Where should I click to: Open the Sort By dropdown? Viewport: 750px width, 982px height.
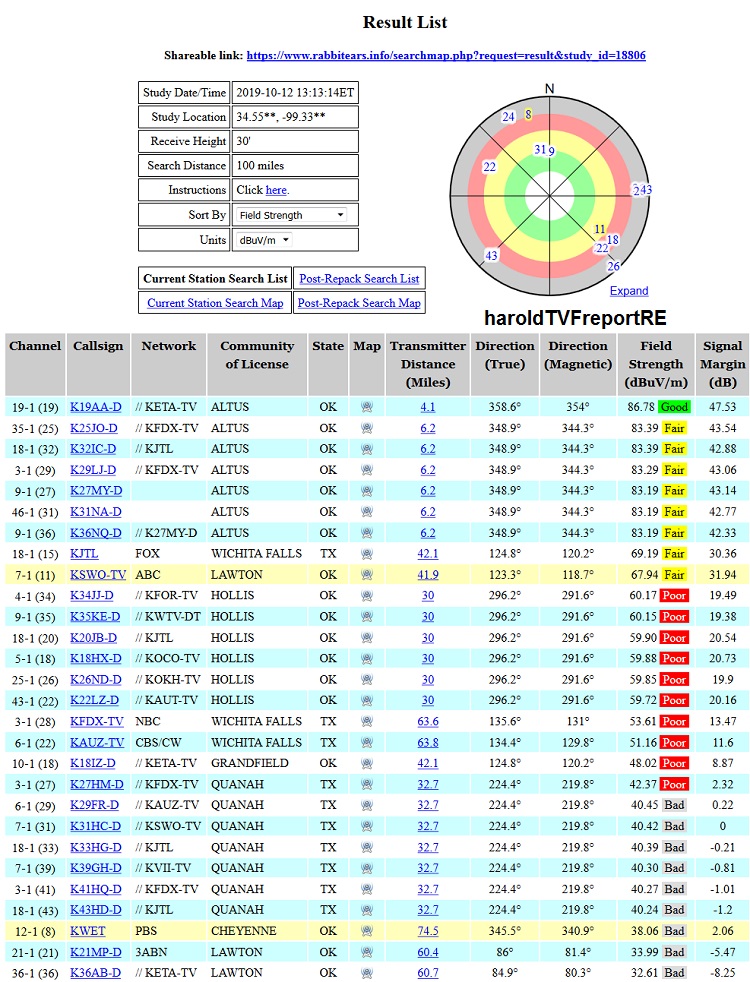pos(292,215)
